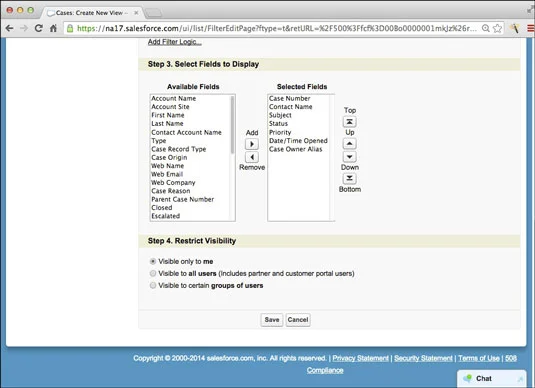This screenshot has width=535, height=388.
Task: Select Account Site in Available Fields
Action: tap(170, 106)
